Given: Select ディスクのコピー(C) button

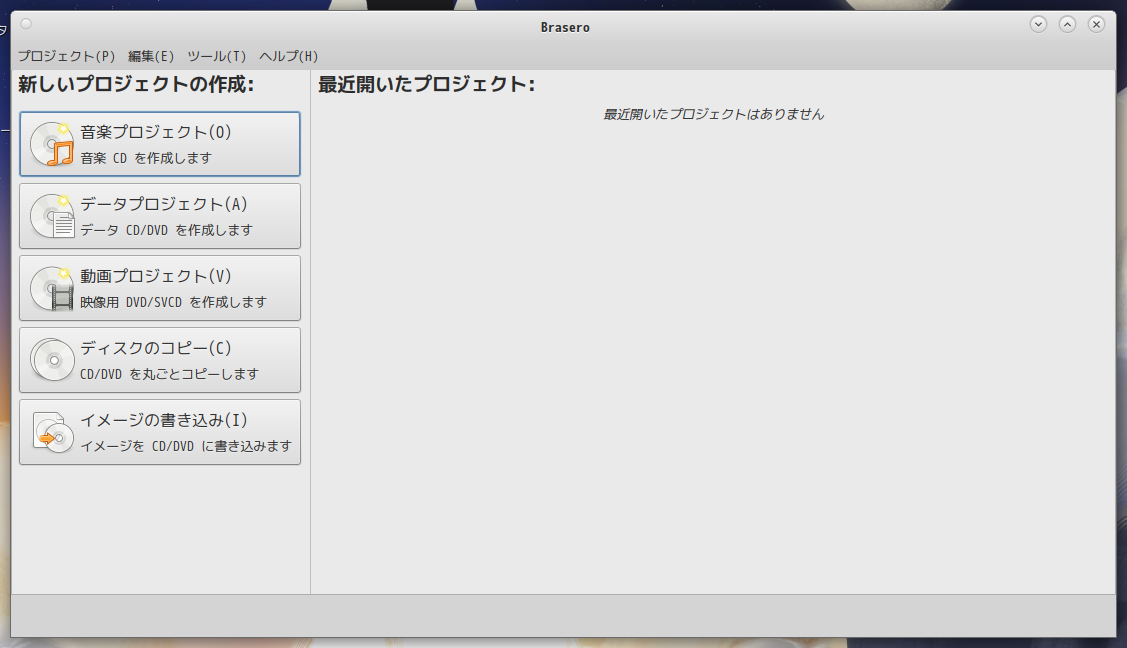Looking at the screenshot, I should click(x=160, y=360).
